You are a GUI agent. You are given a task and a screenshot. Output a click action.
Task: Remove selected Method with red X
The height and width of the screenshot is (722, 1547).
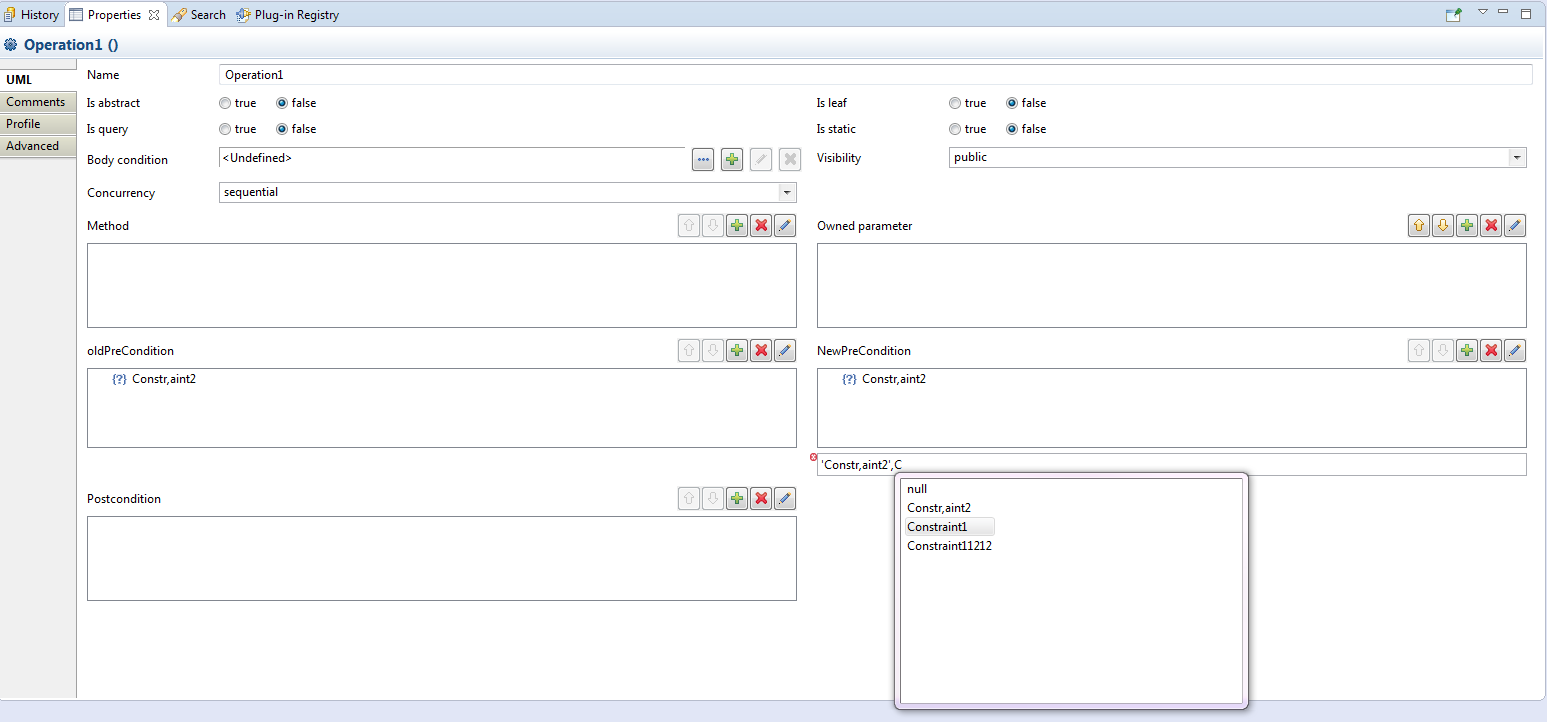pos(761,226)
